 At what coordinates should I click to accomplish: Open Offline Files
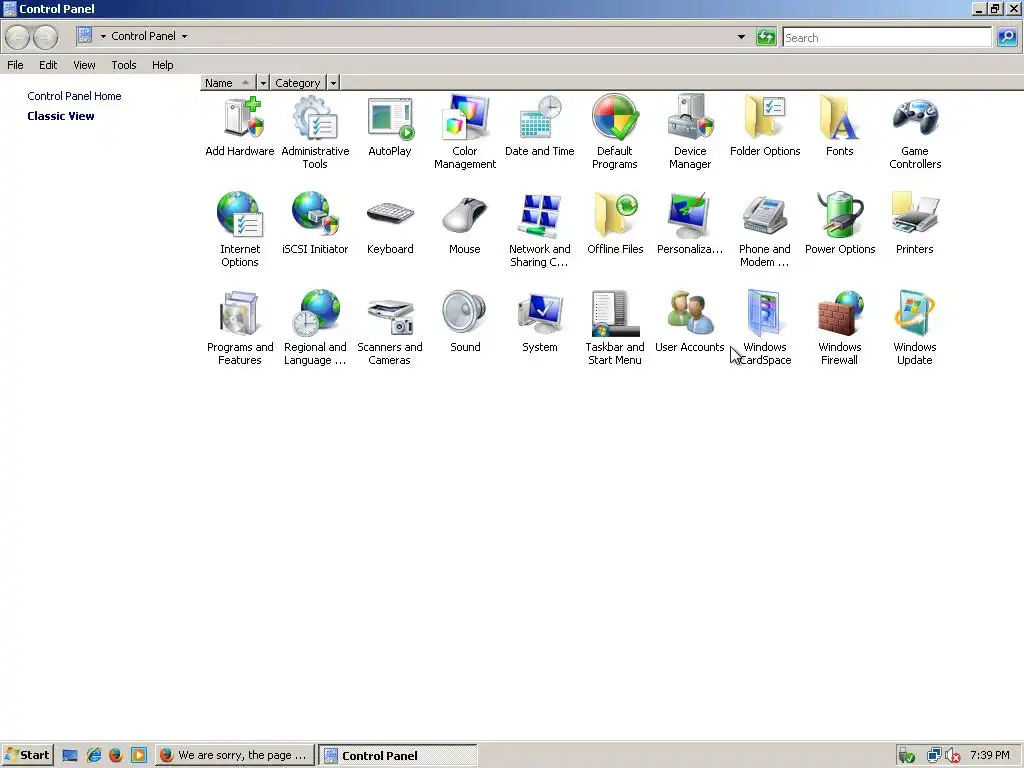(615, 225)
